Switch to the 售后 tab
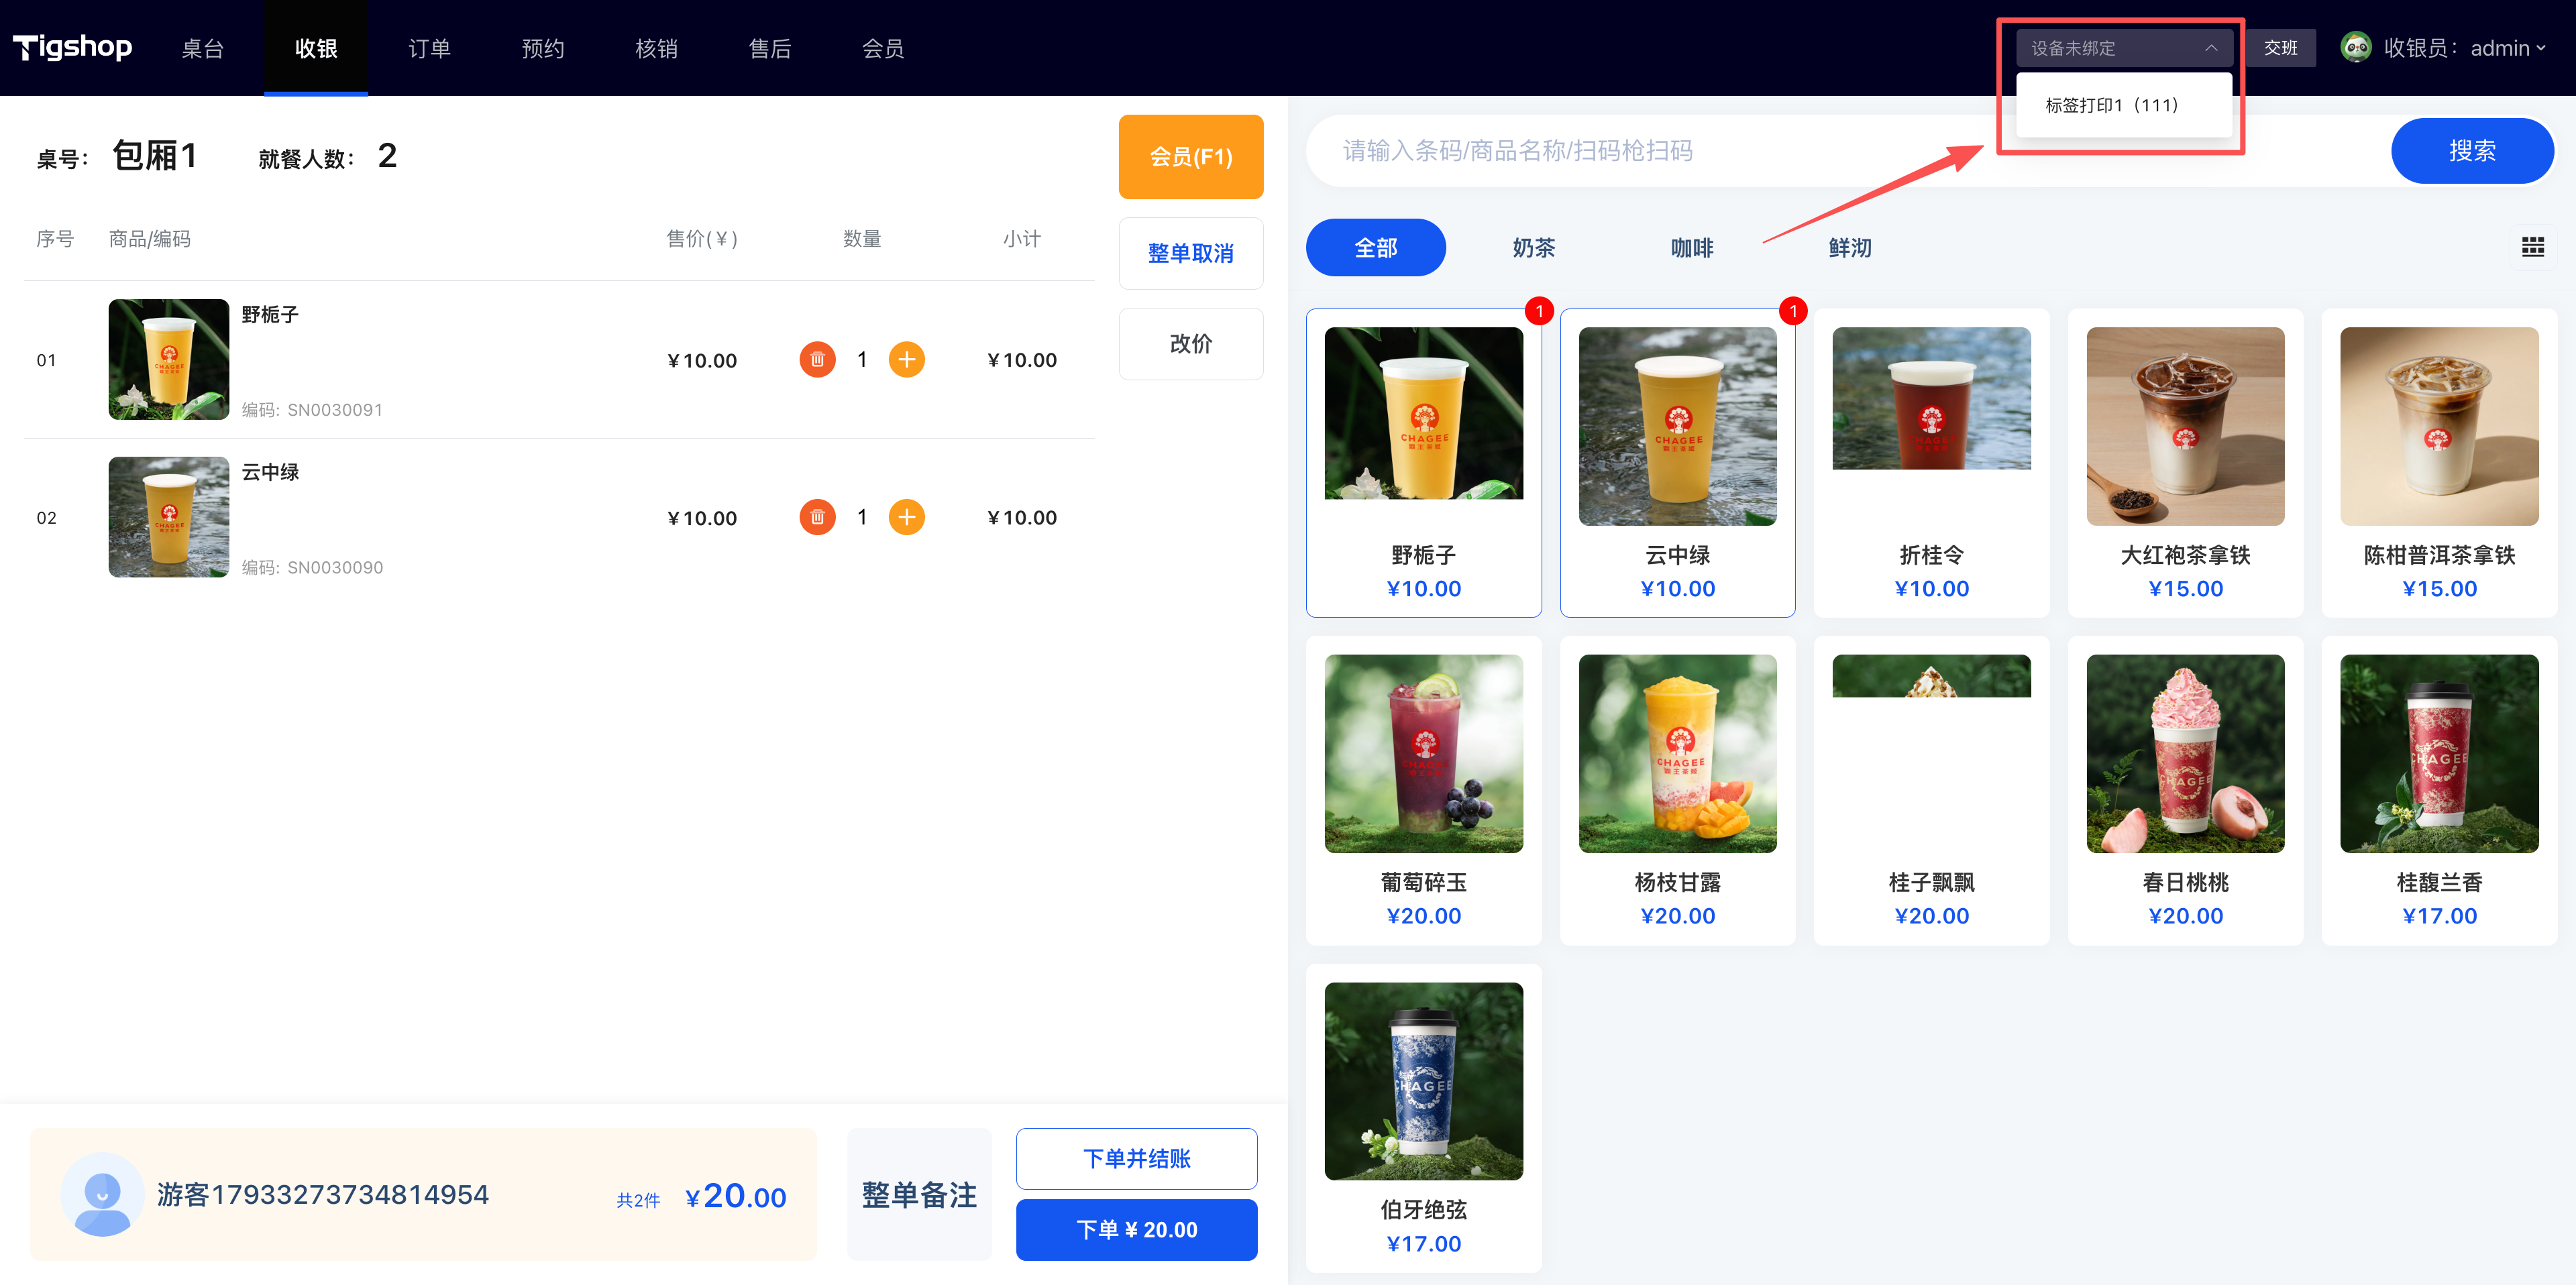Viewport: 2576px width, 1285px height. tap(770, 48)
